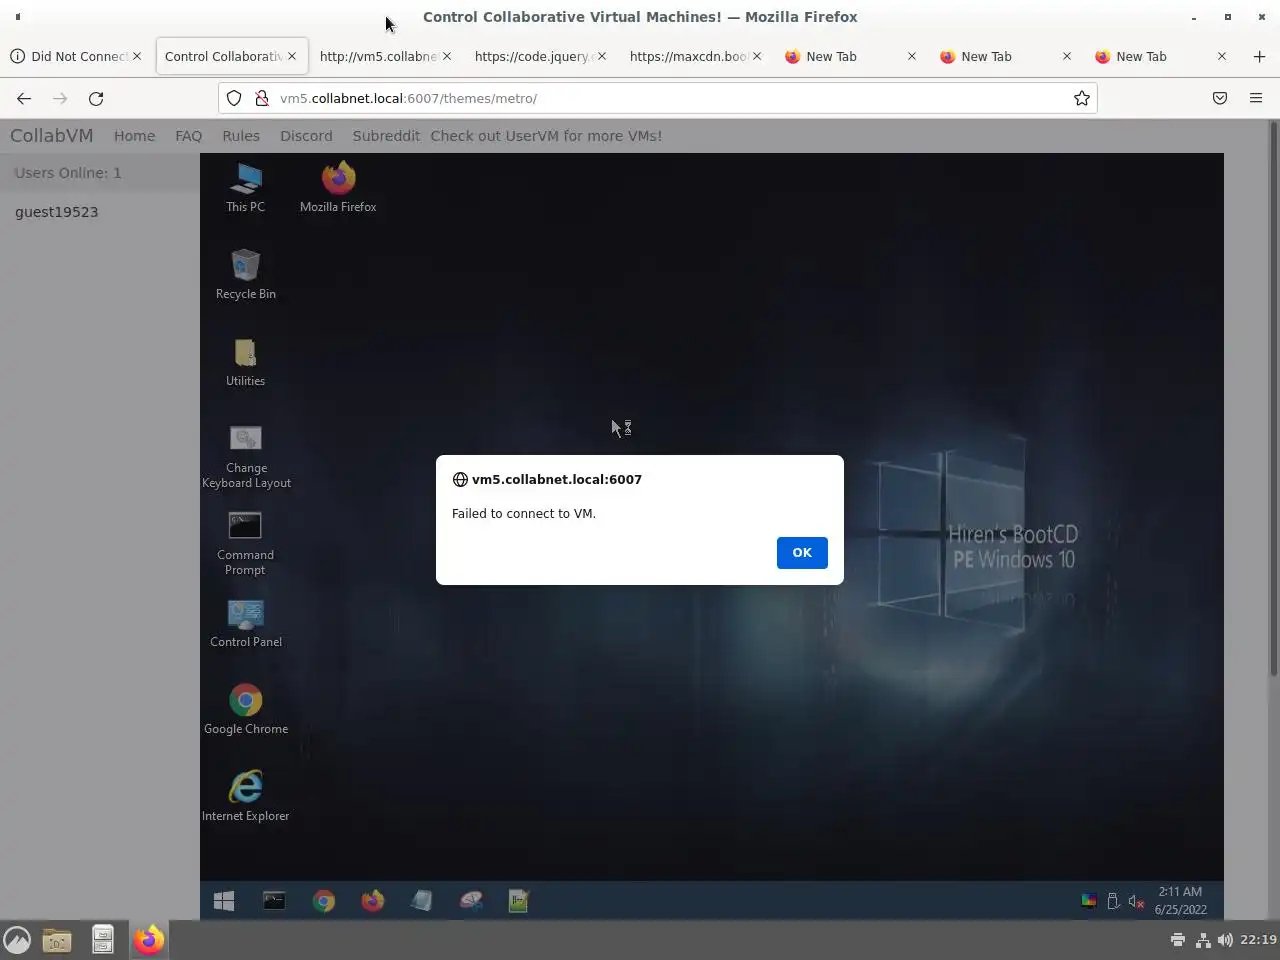Click Command Prompt icon in VM taskbar
Image resolution: width=1280 pixels, height=960 pixels.
click(x=274, y=901)
